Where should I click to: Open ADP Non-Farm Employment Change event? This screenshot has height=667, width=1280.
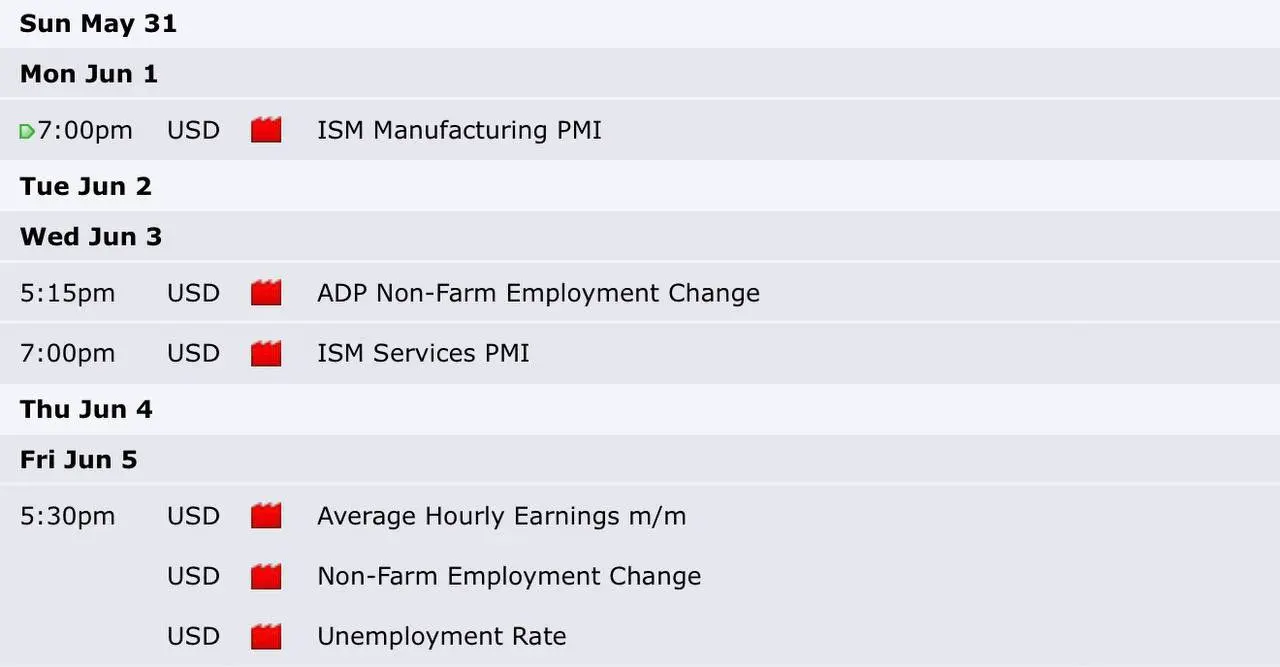538,293
